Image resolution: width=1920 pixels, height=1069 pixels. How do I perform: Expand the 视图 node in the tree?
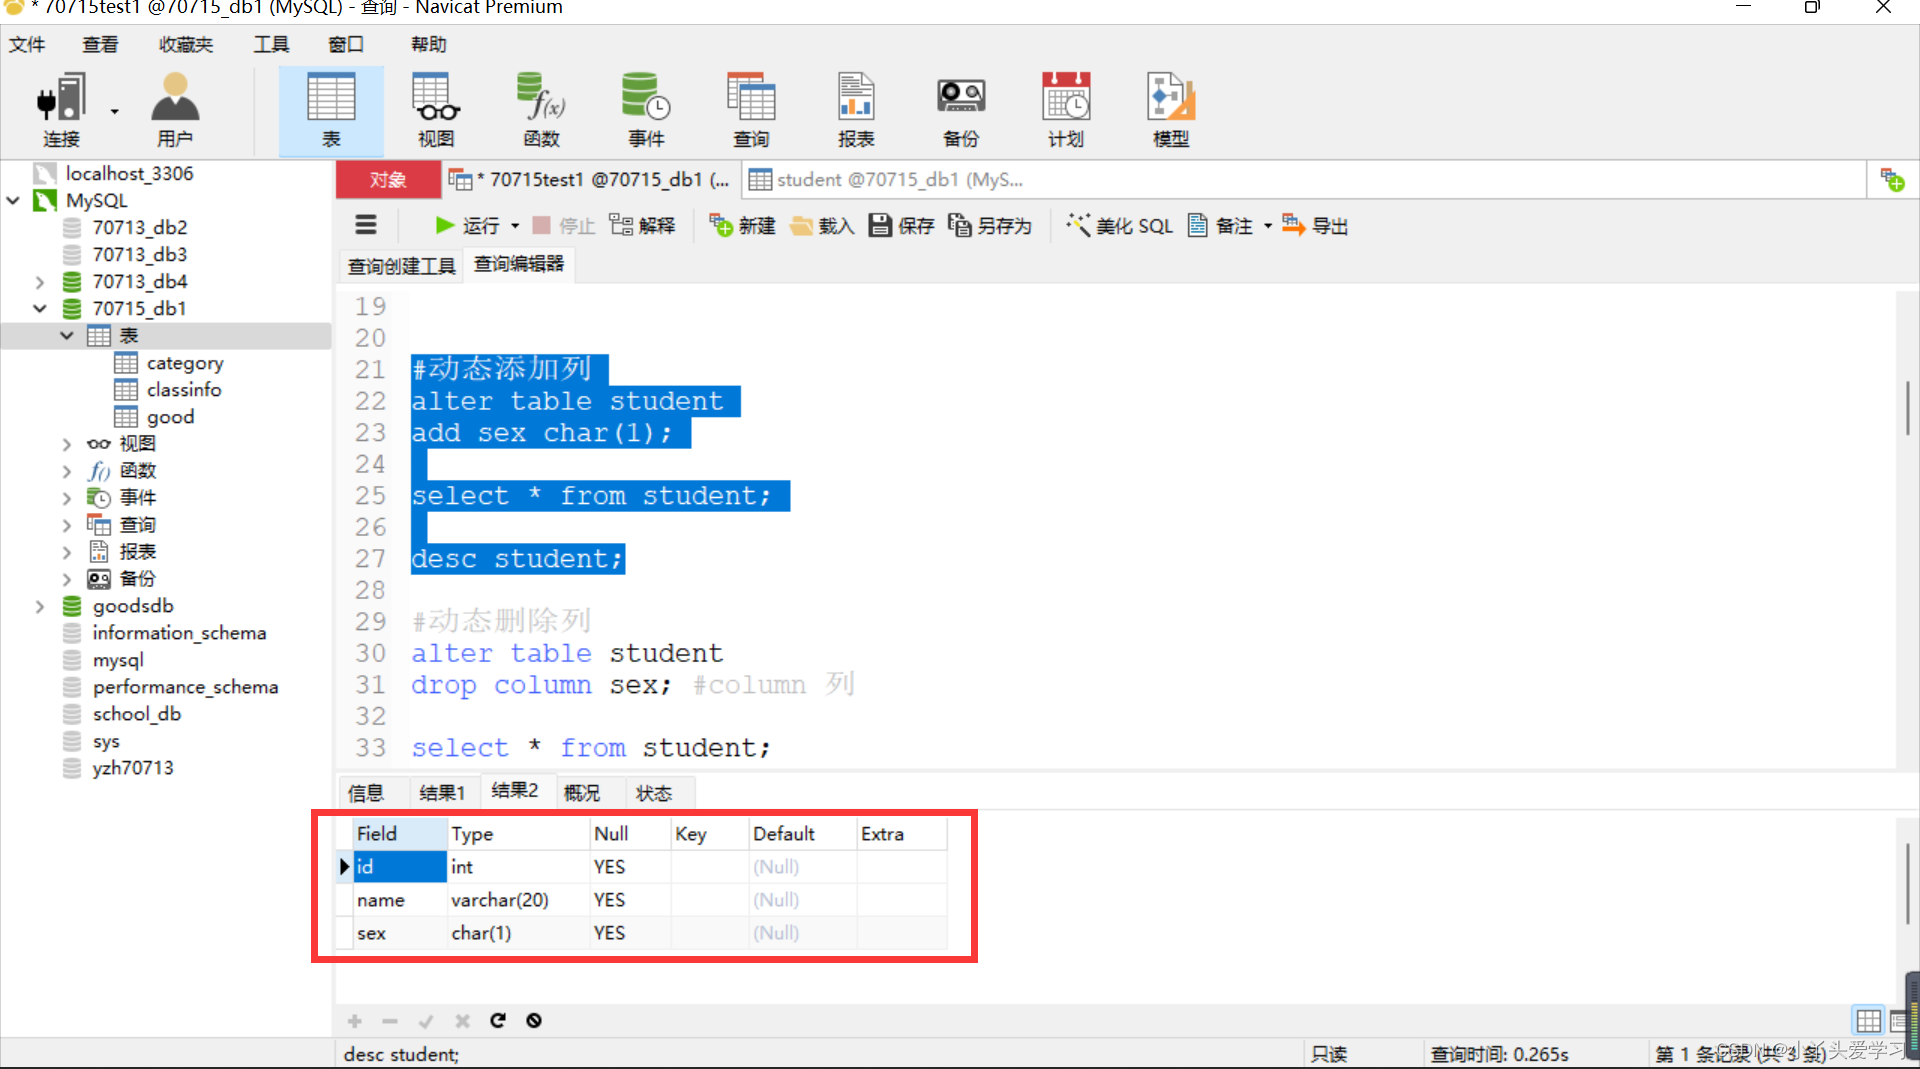click(67, 444)
